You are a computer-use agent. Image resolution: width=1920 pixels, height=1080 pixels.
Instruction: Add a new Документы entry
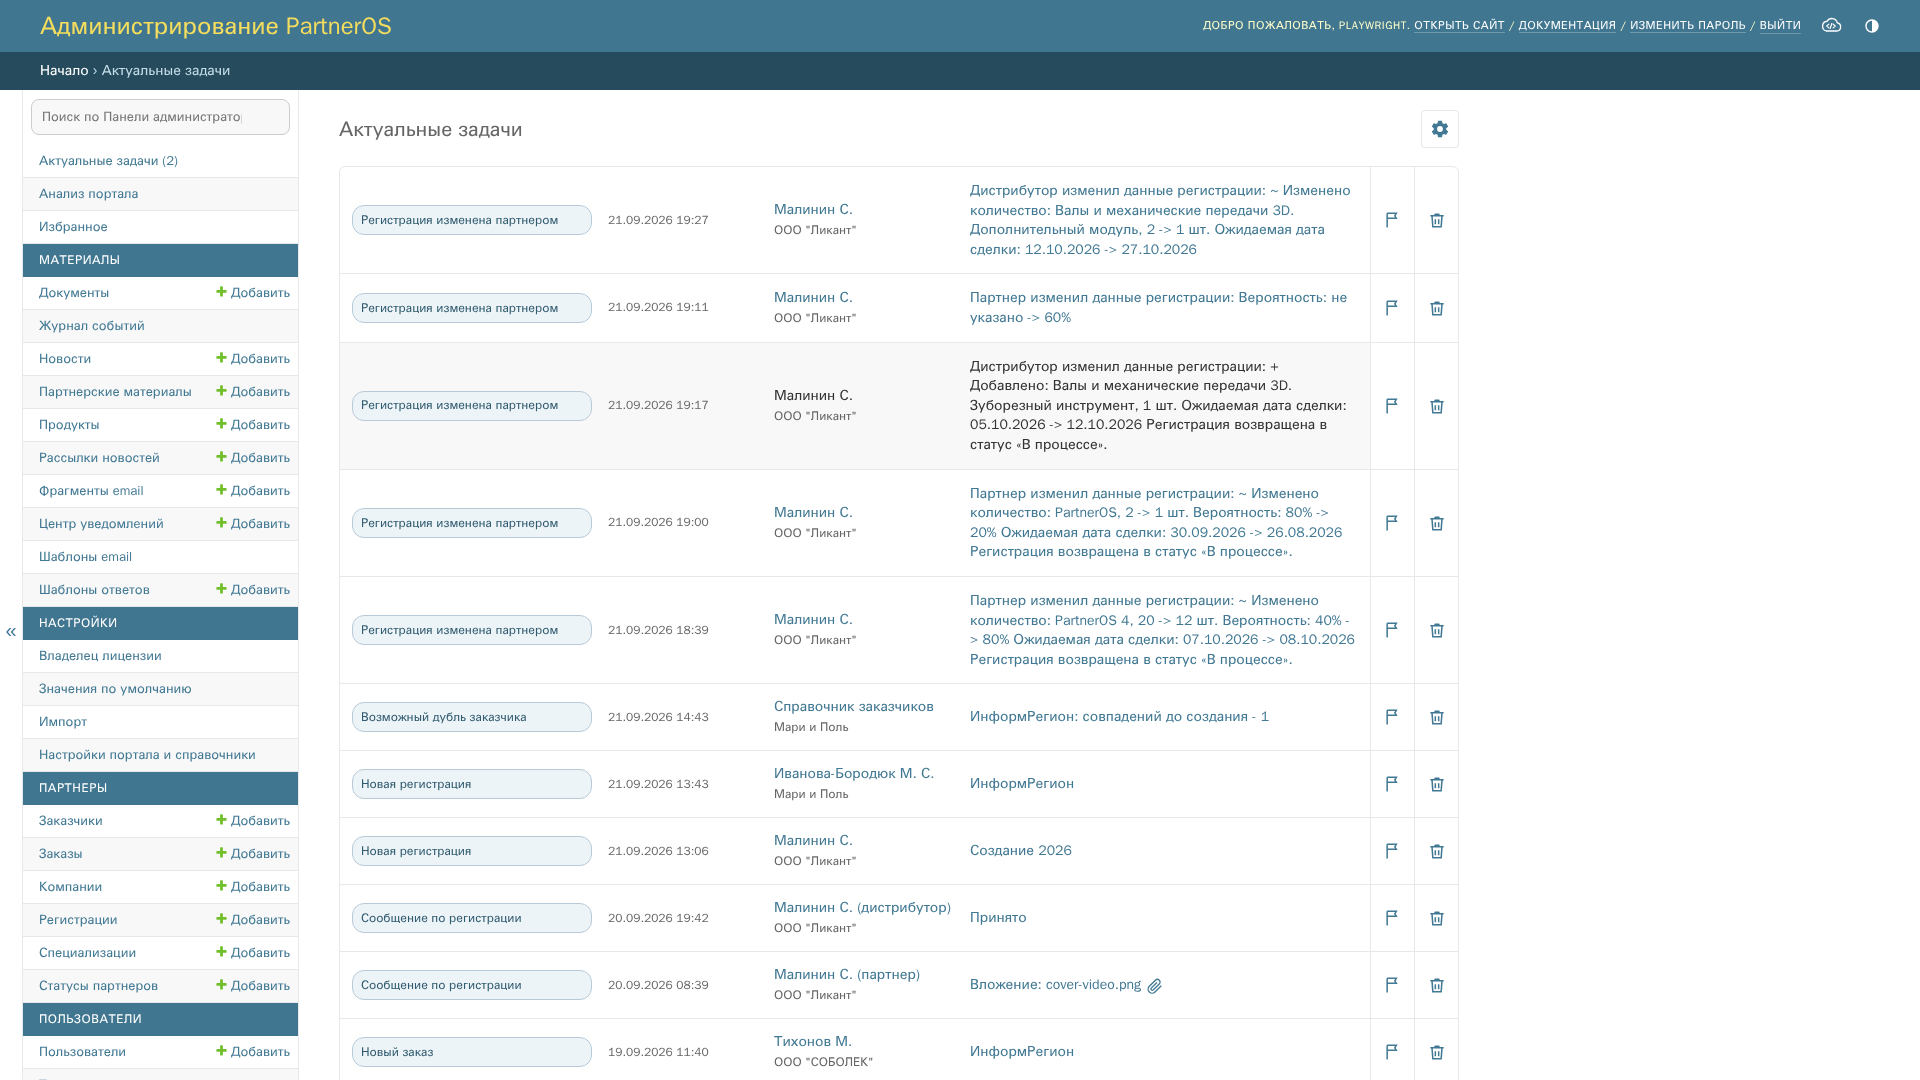(253, 293)
